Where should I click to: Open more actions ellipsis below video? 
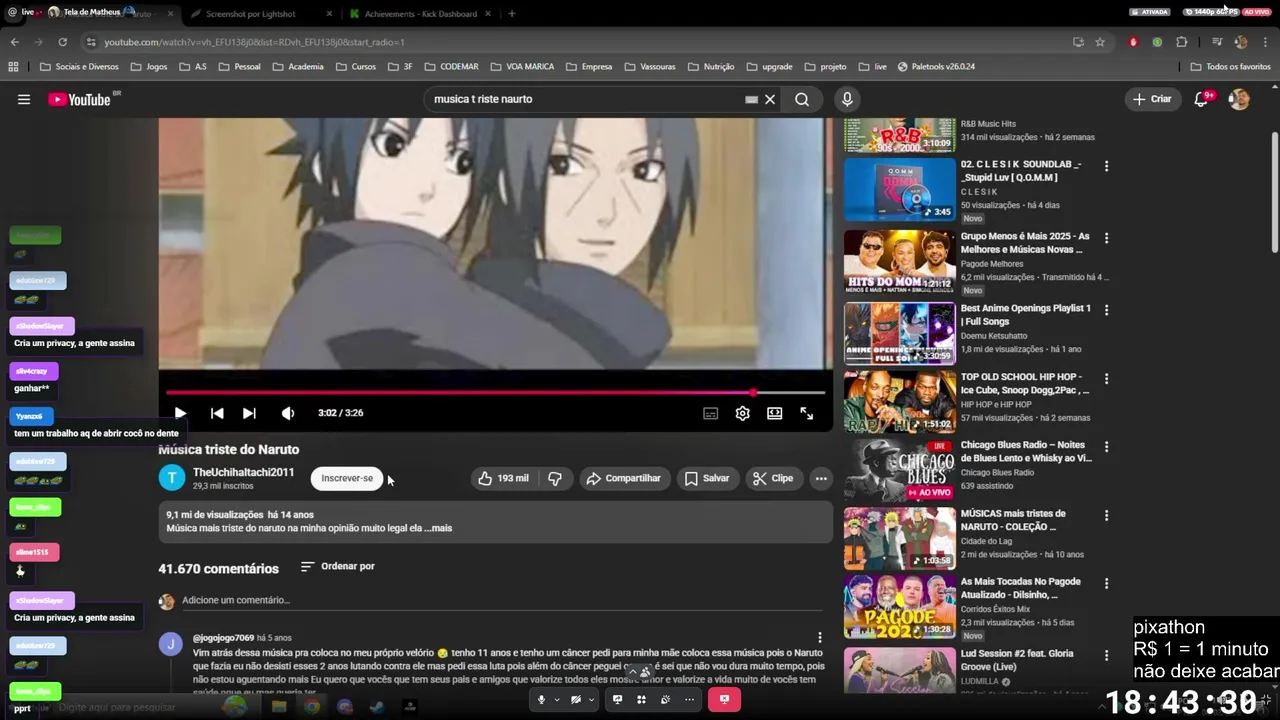(x=821, y=478)
